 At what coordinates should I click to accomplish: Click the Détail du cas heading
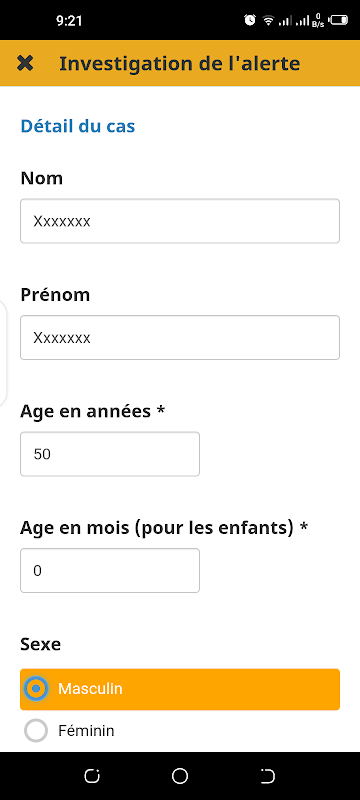coord(78,126)
